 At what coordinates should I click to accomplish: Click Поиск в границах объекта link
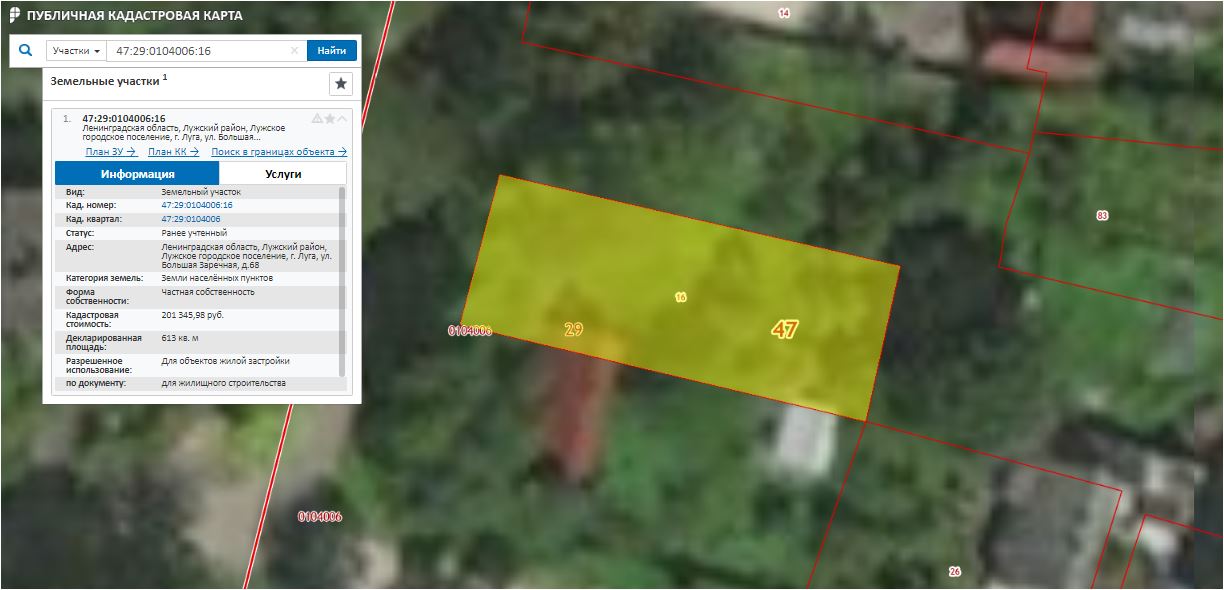tap(279, 152)
